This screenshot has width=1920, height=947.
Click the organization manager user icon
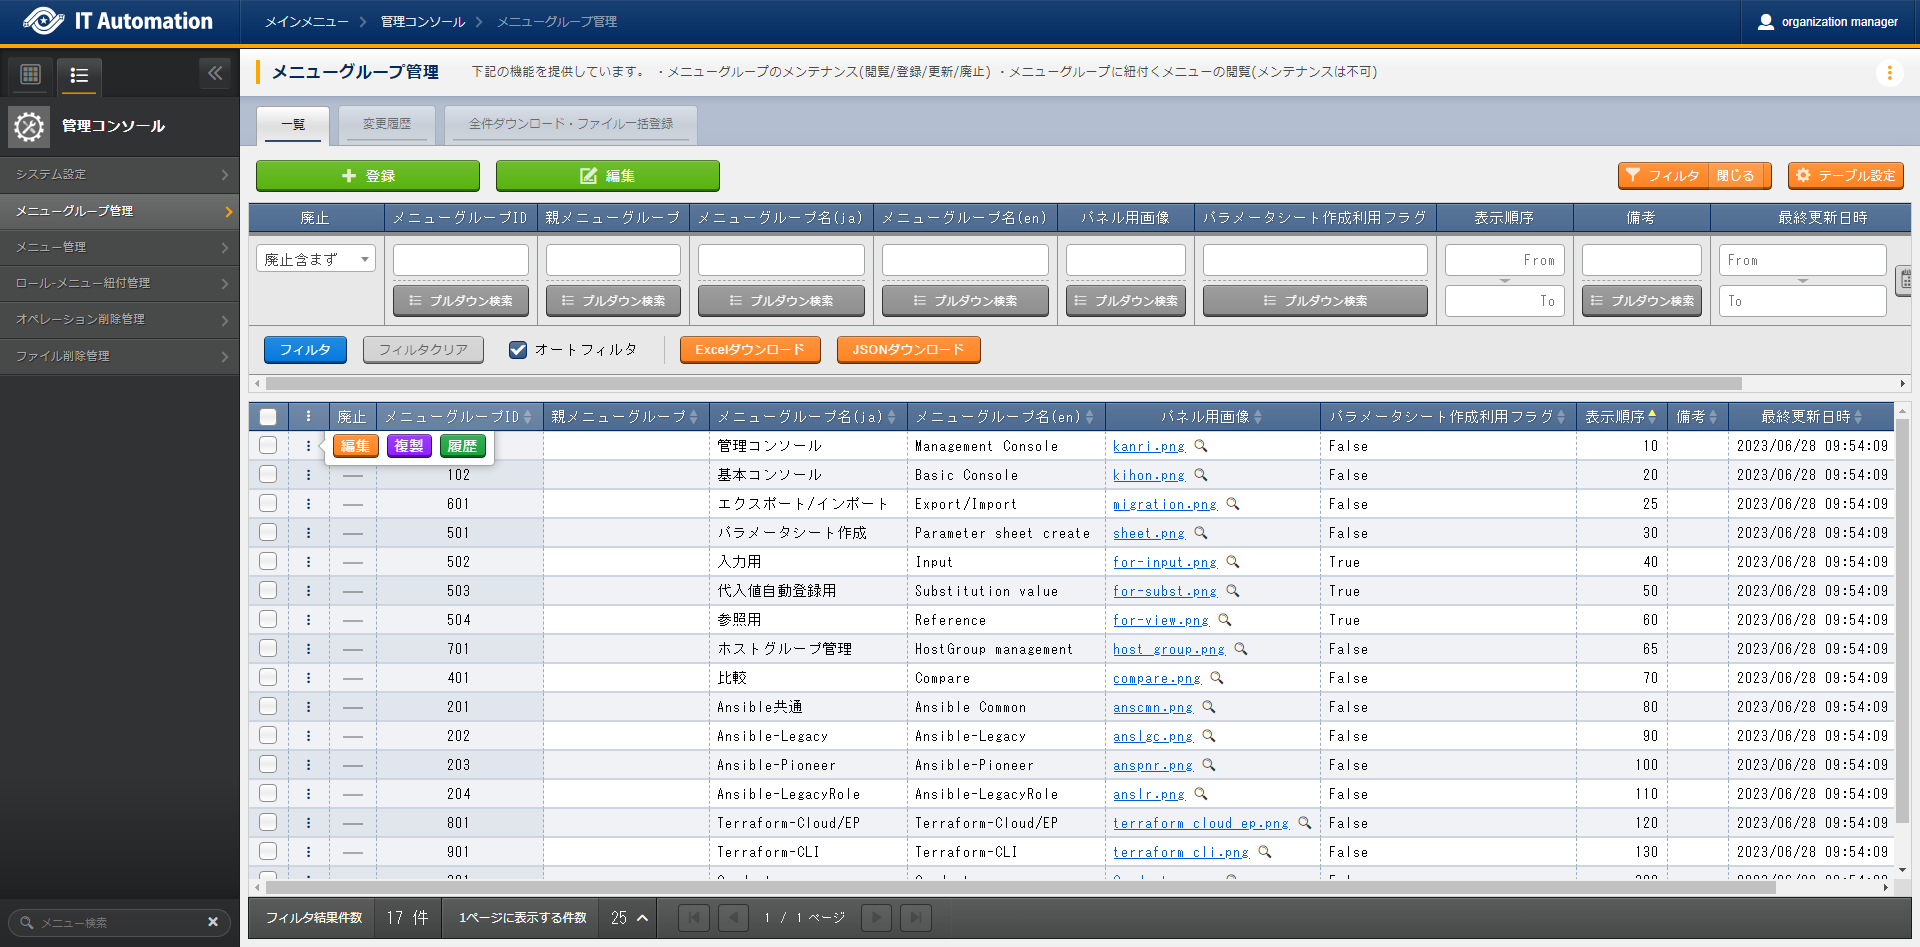click(1766, 22)
